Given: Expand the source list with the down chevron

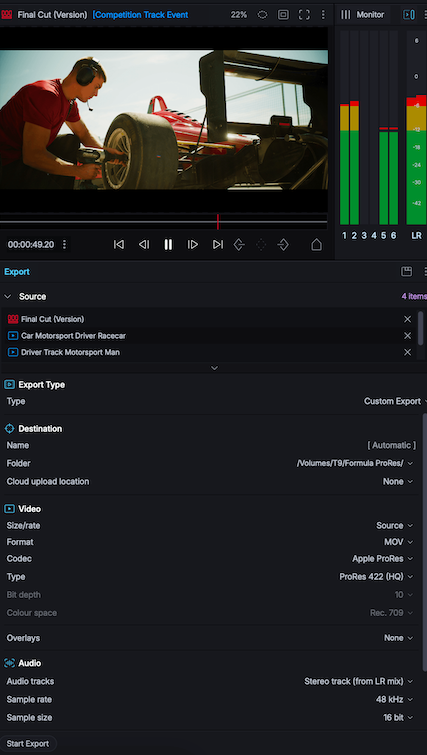Looking at the screenshot, I should 215,368.
